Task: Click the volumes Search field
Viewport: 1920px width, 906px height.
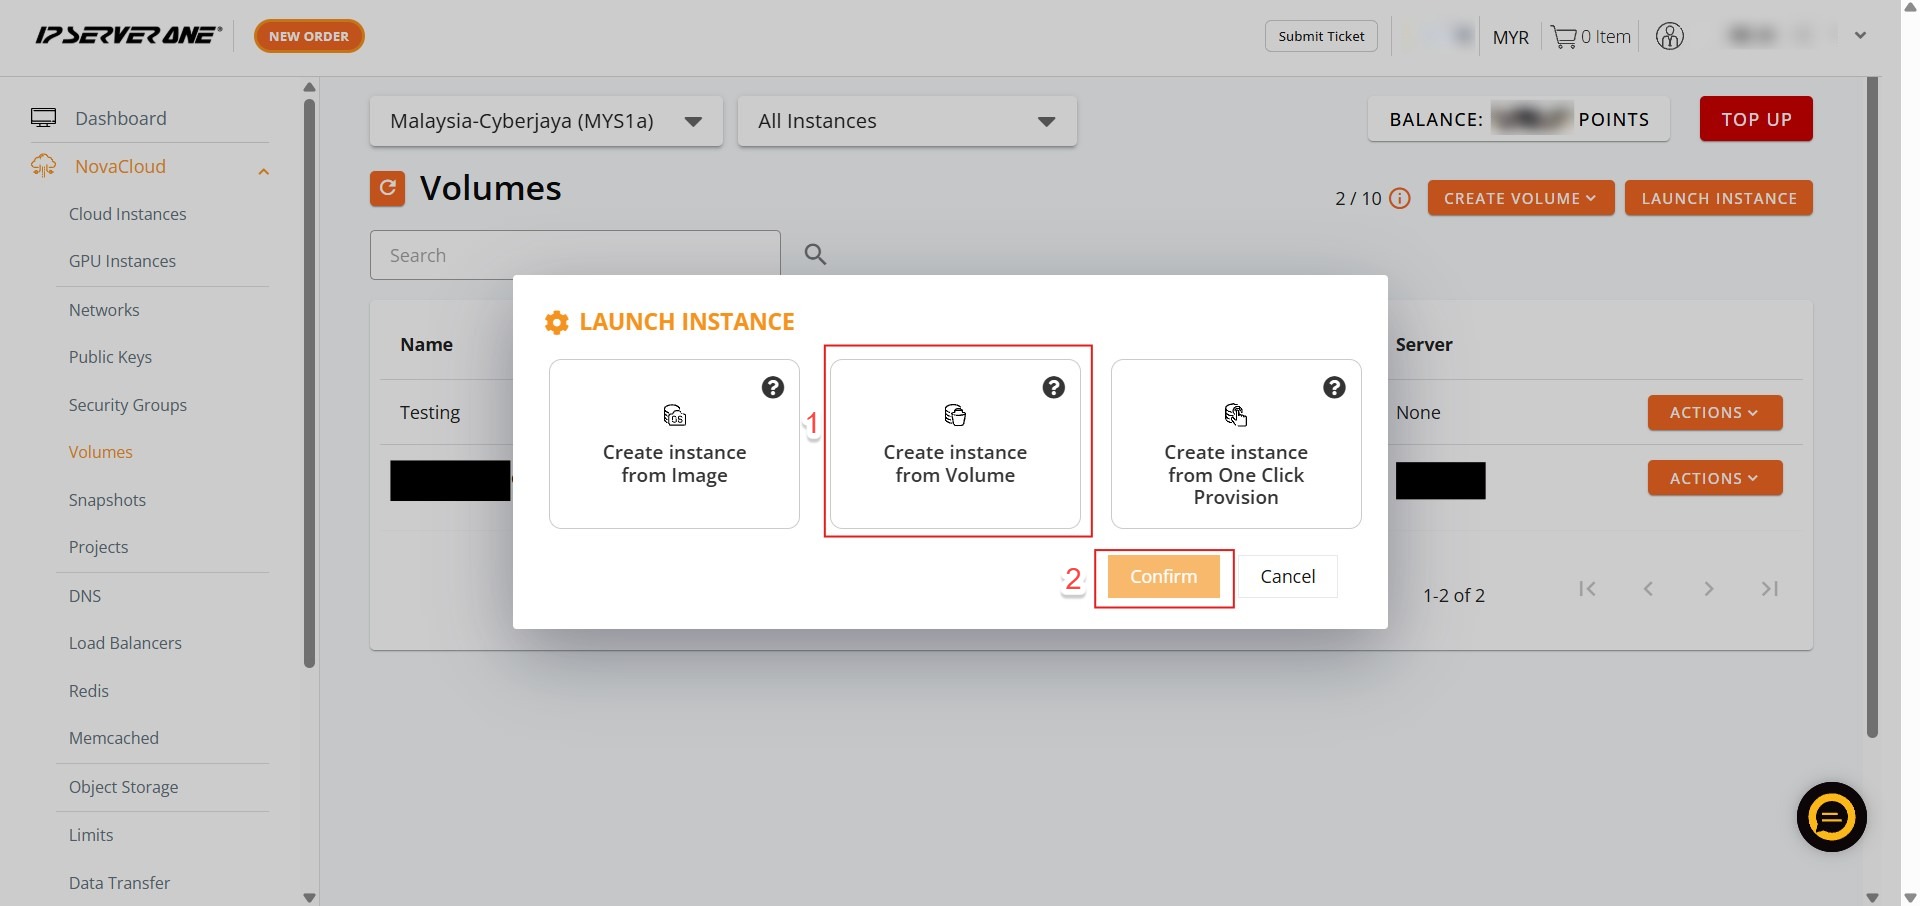Action: [574, 255]
